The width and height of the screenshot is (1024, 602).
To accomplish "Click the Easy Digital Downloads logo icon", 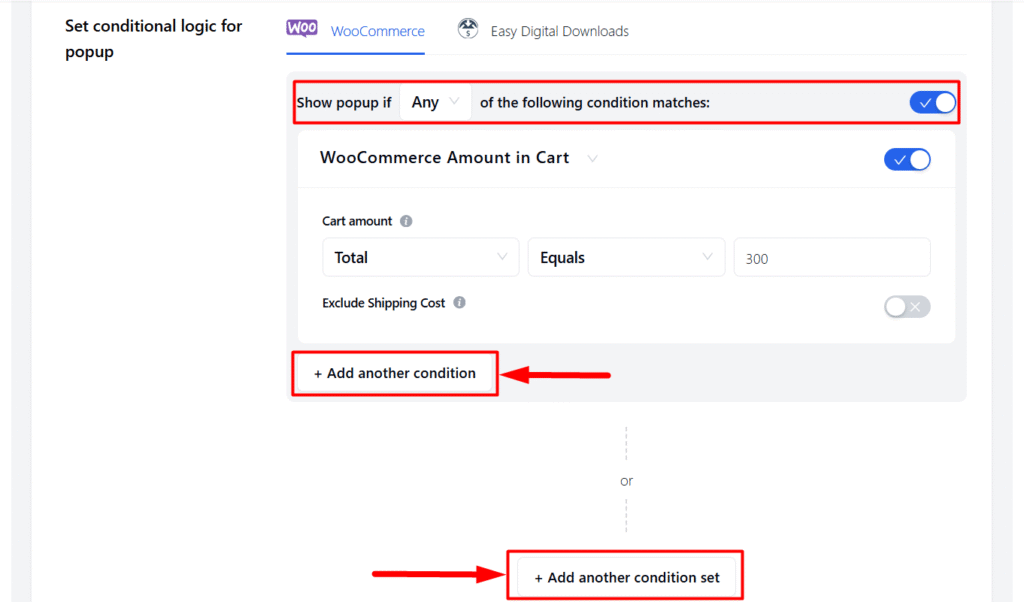I will pyautogui.click(x=468, y=30).
